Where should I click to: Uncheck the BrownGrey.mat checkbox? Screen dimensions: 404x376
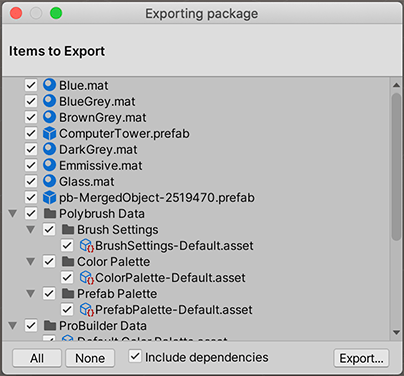tap(31, 117)
